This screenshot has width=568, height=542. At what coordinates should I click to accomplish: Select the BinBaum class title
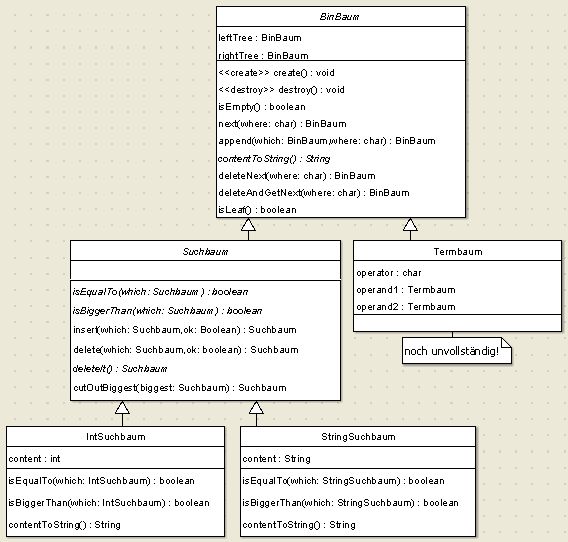pyautogui.click(x=339, y=17)
